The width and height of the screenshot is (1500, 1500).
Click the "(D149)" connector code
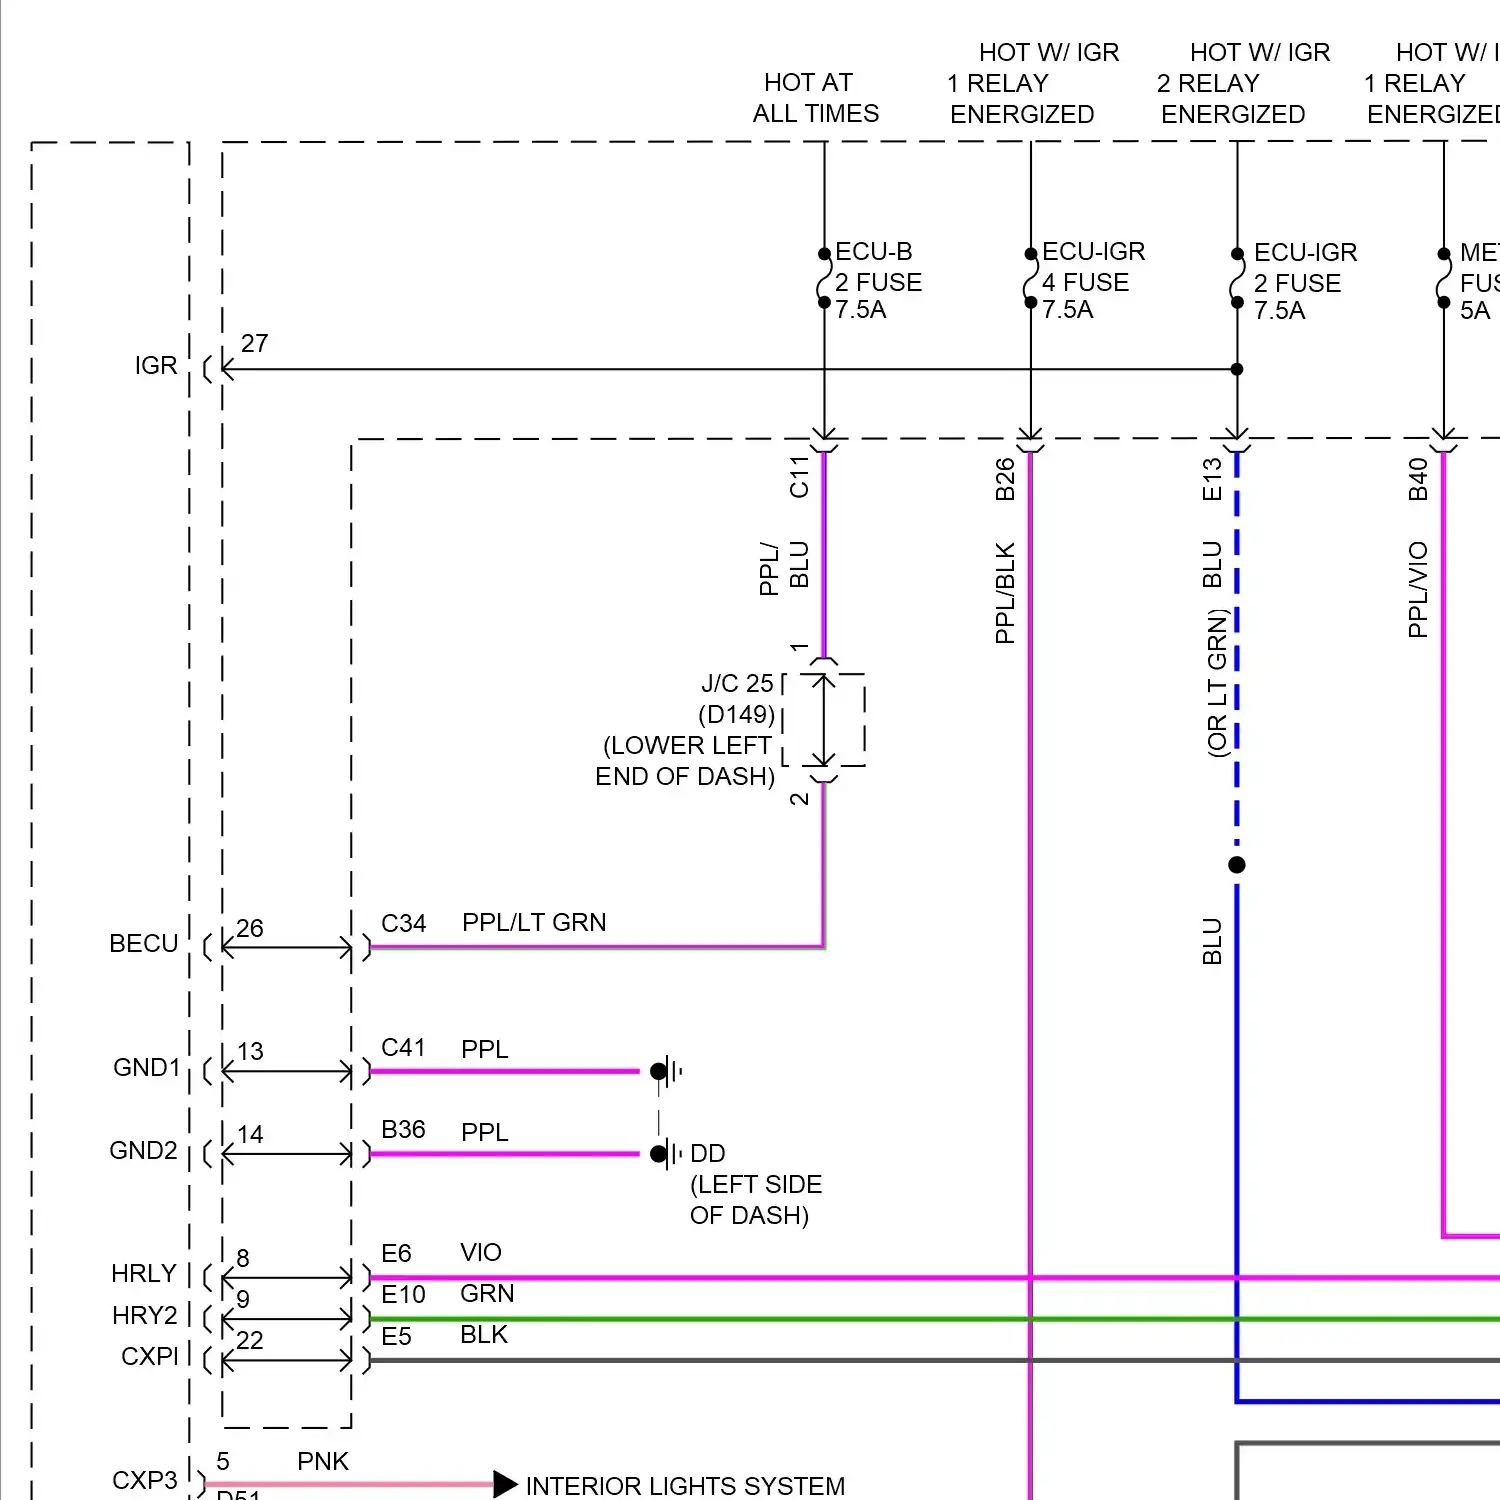(736, 715)
